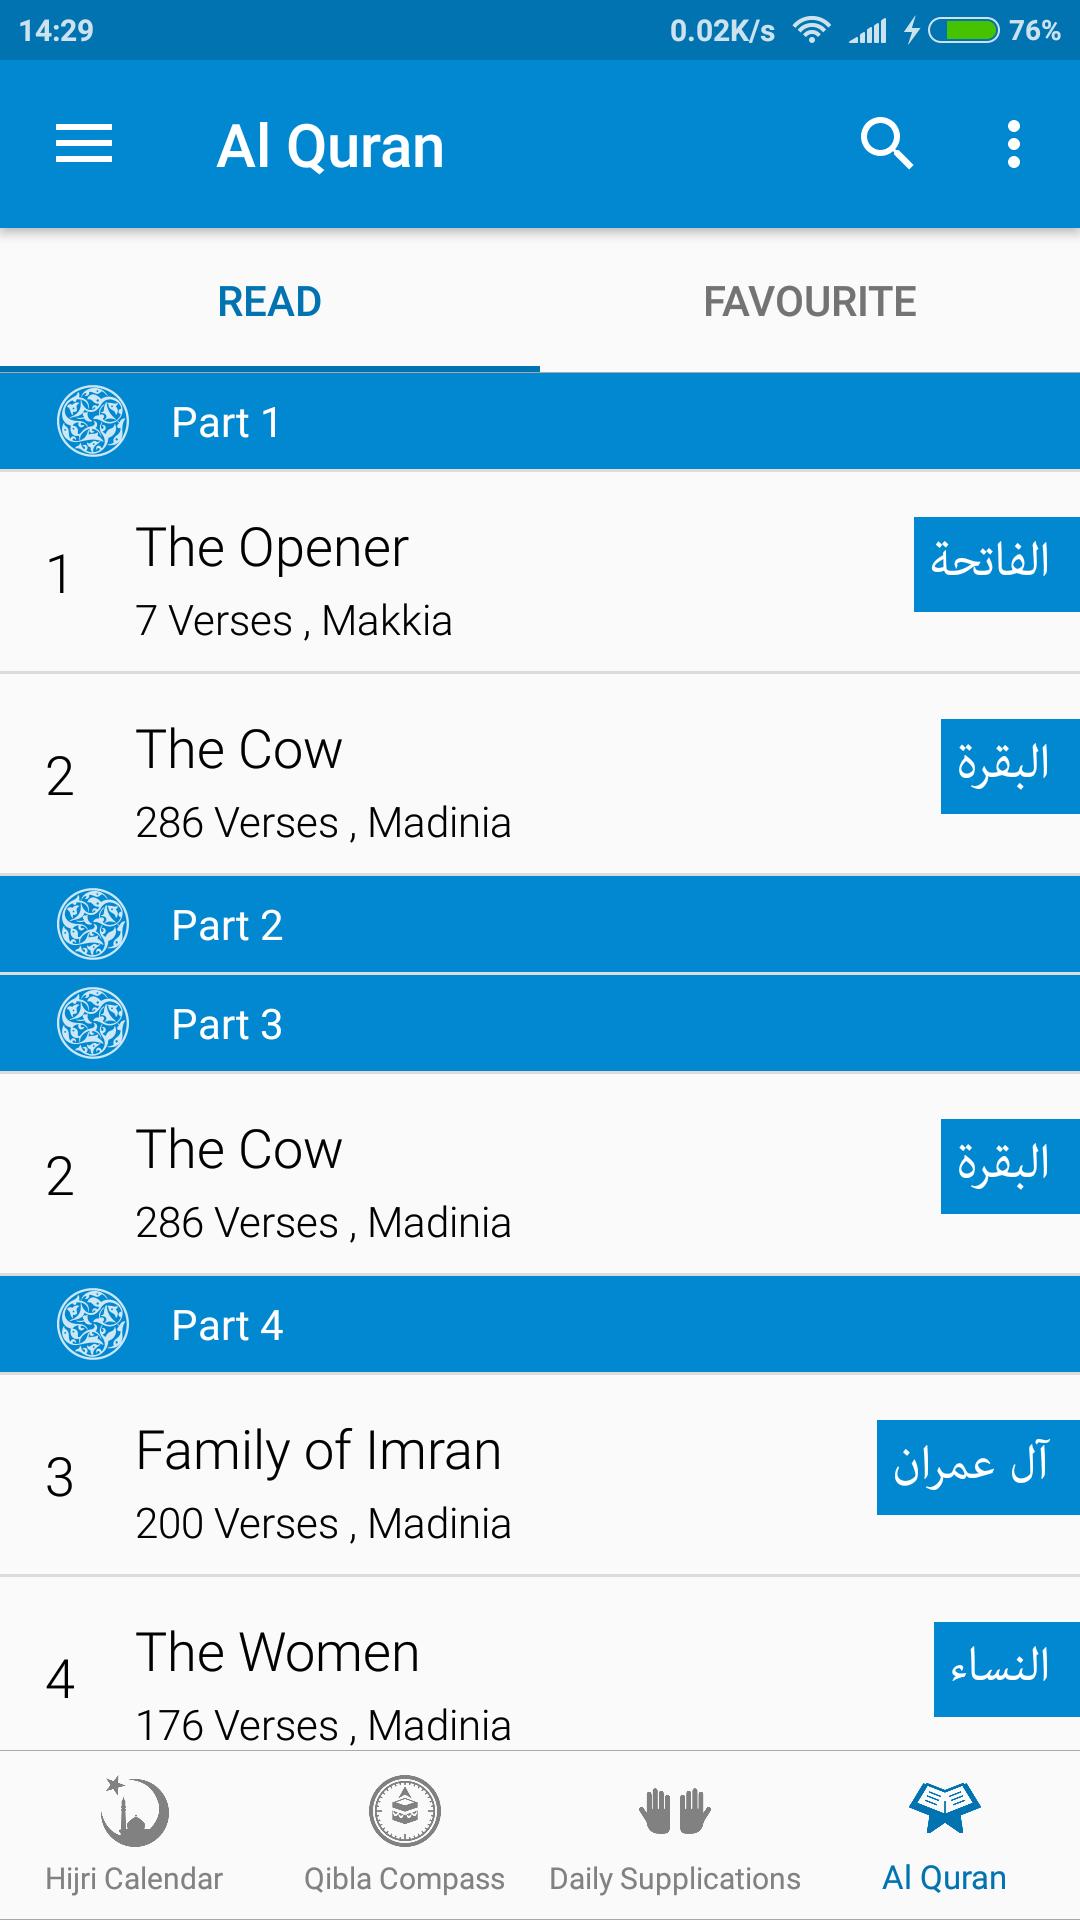Switch to the FAVOURITE tab
Screen dimensions: 1080x1920
[810, 302]
